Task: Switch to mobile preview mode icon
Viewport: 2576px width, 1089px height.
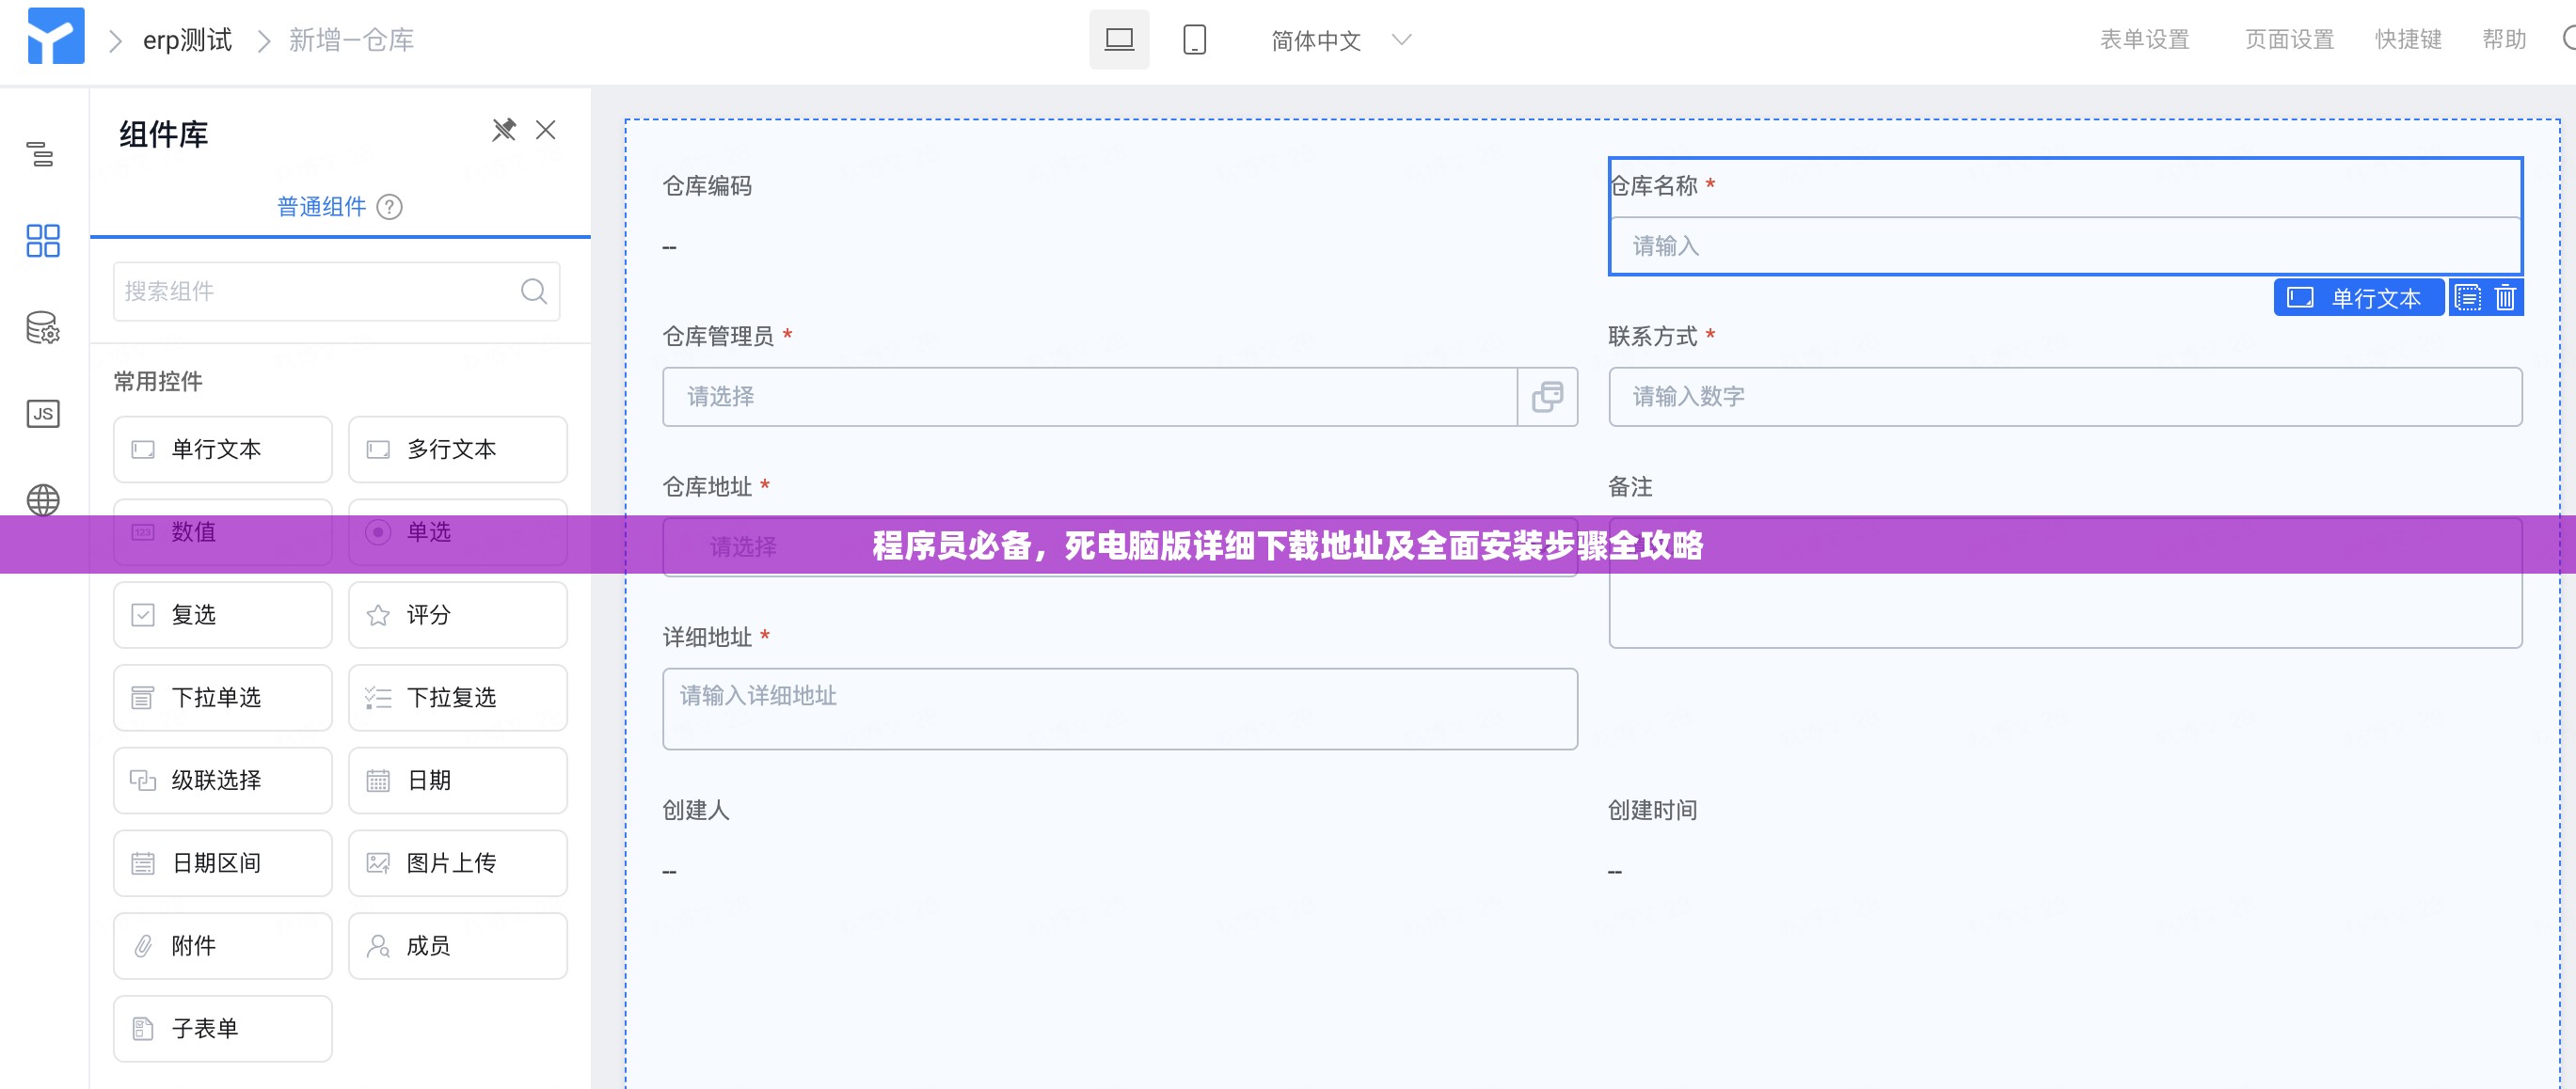Action: 1194,40
